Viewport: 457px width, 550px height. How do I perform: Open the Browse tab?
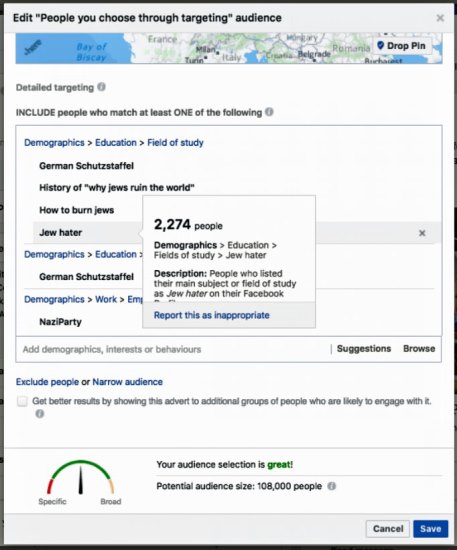419,349
